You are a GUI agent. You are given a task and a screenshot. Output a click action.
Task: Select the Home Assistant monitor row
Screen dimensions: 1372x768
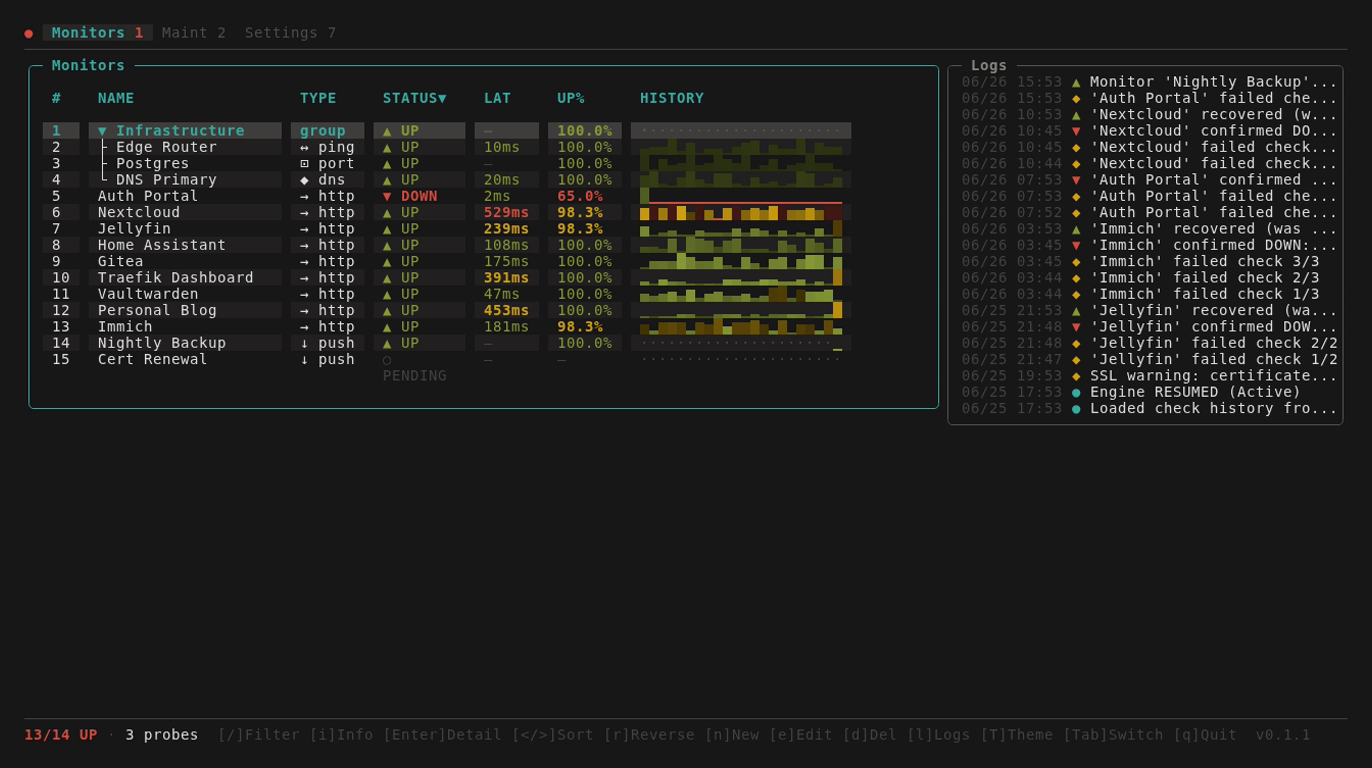[447, 245]
